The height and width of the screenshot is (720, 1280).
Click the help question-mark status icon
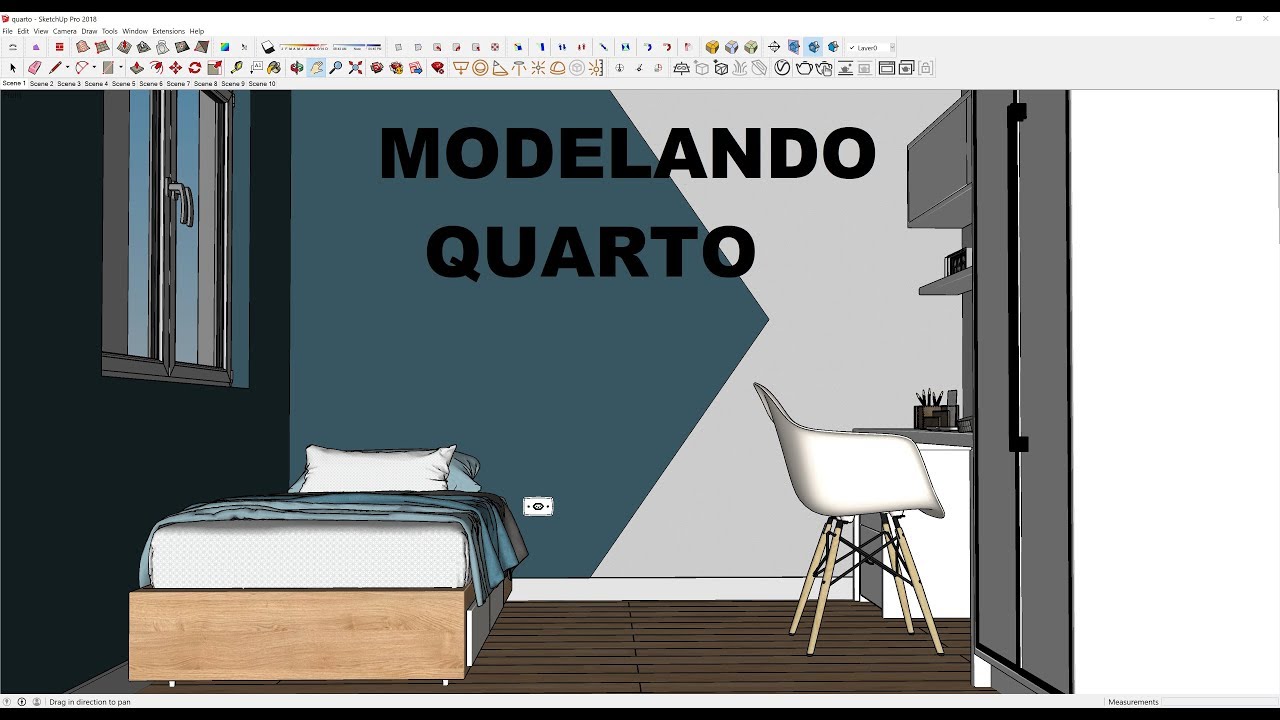click(x=7, y=702)
